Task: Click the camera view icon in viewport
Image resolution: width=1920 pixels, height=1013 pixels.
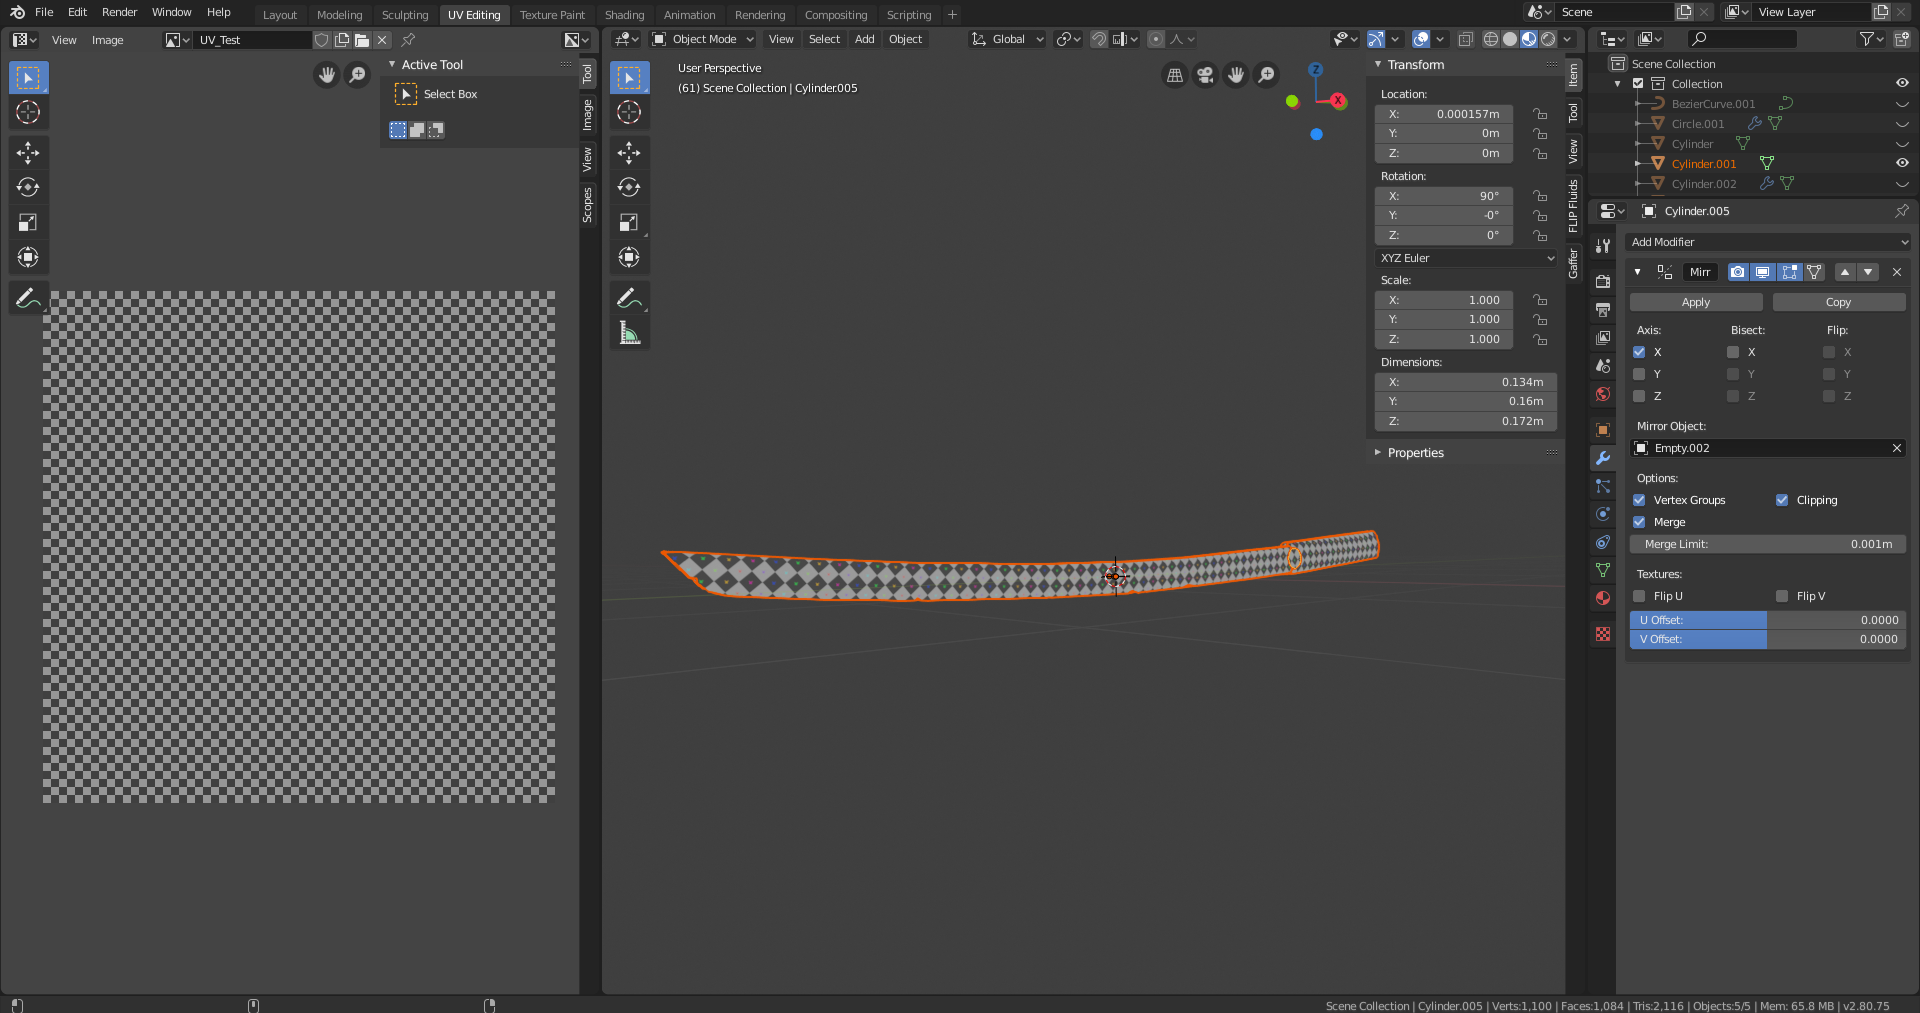Action: (1205, 75)
